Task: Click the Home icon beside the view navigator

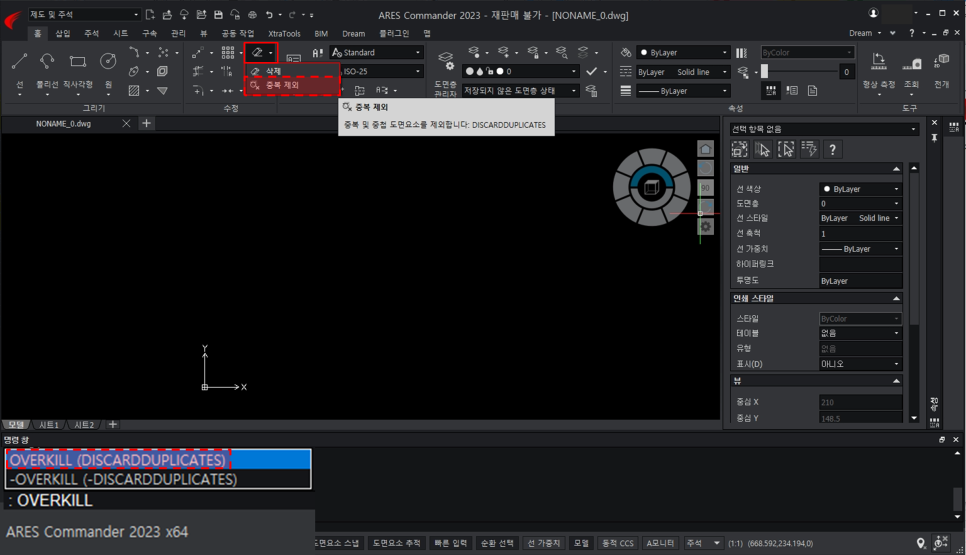Action: tap(705, 148)
